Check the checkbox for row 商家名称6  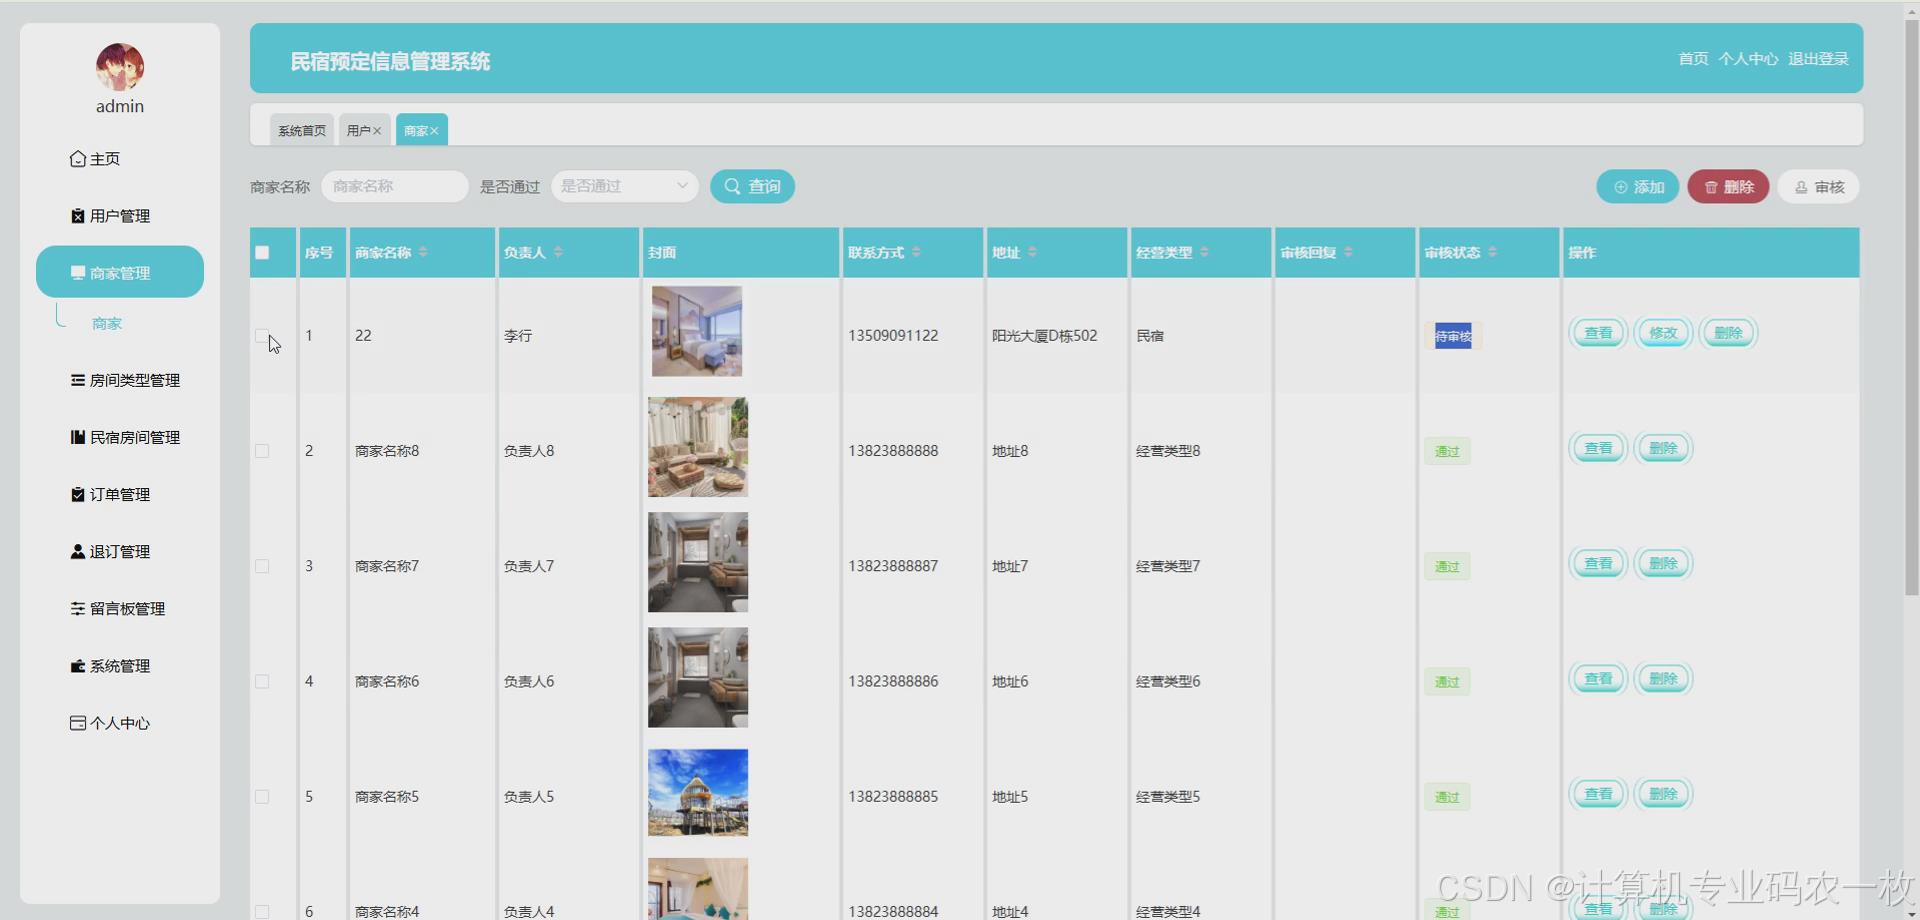click(x=262, y=681)
